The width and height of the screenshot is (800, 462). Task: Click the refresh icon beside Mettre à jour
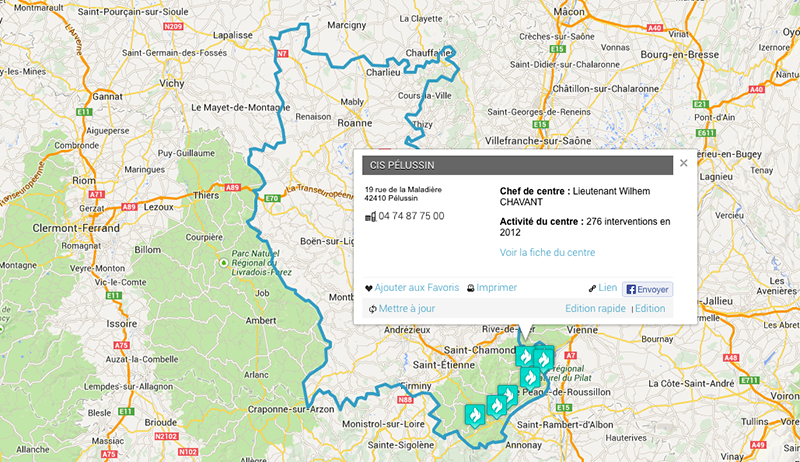click(x=372, y=309)
